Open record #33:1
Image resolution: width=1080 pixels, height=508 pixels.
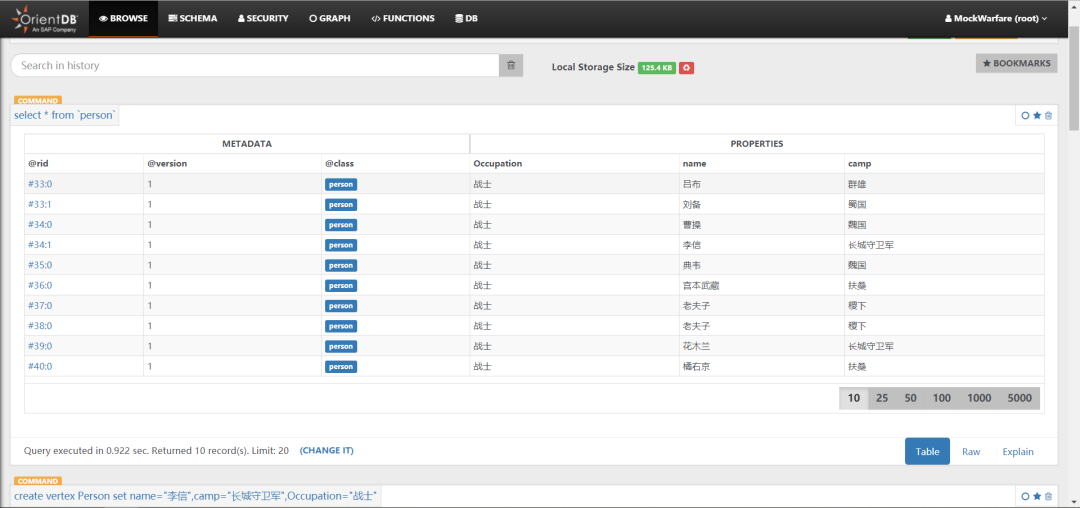click(x=40, y=204)
